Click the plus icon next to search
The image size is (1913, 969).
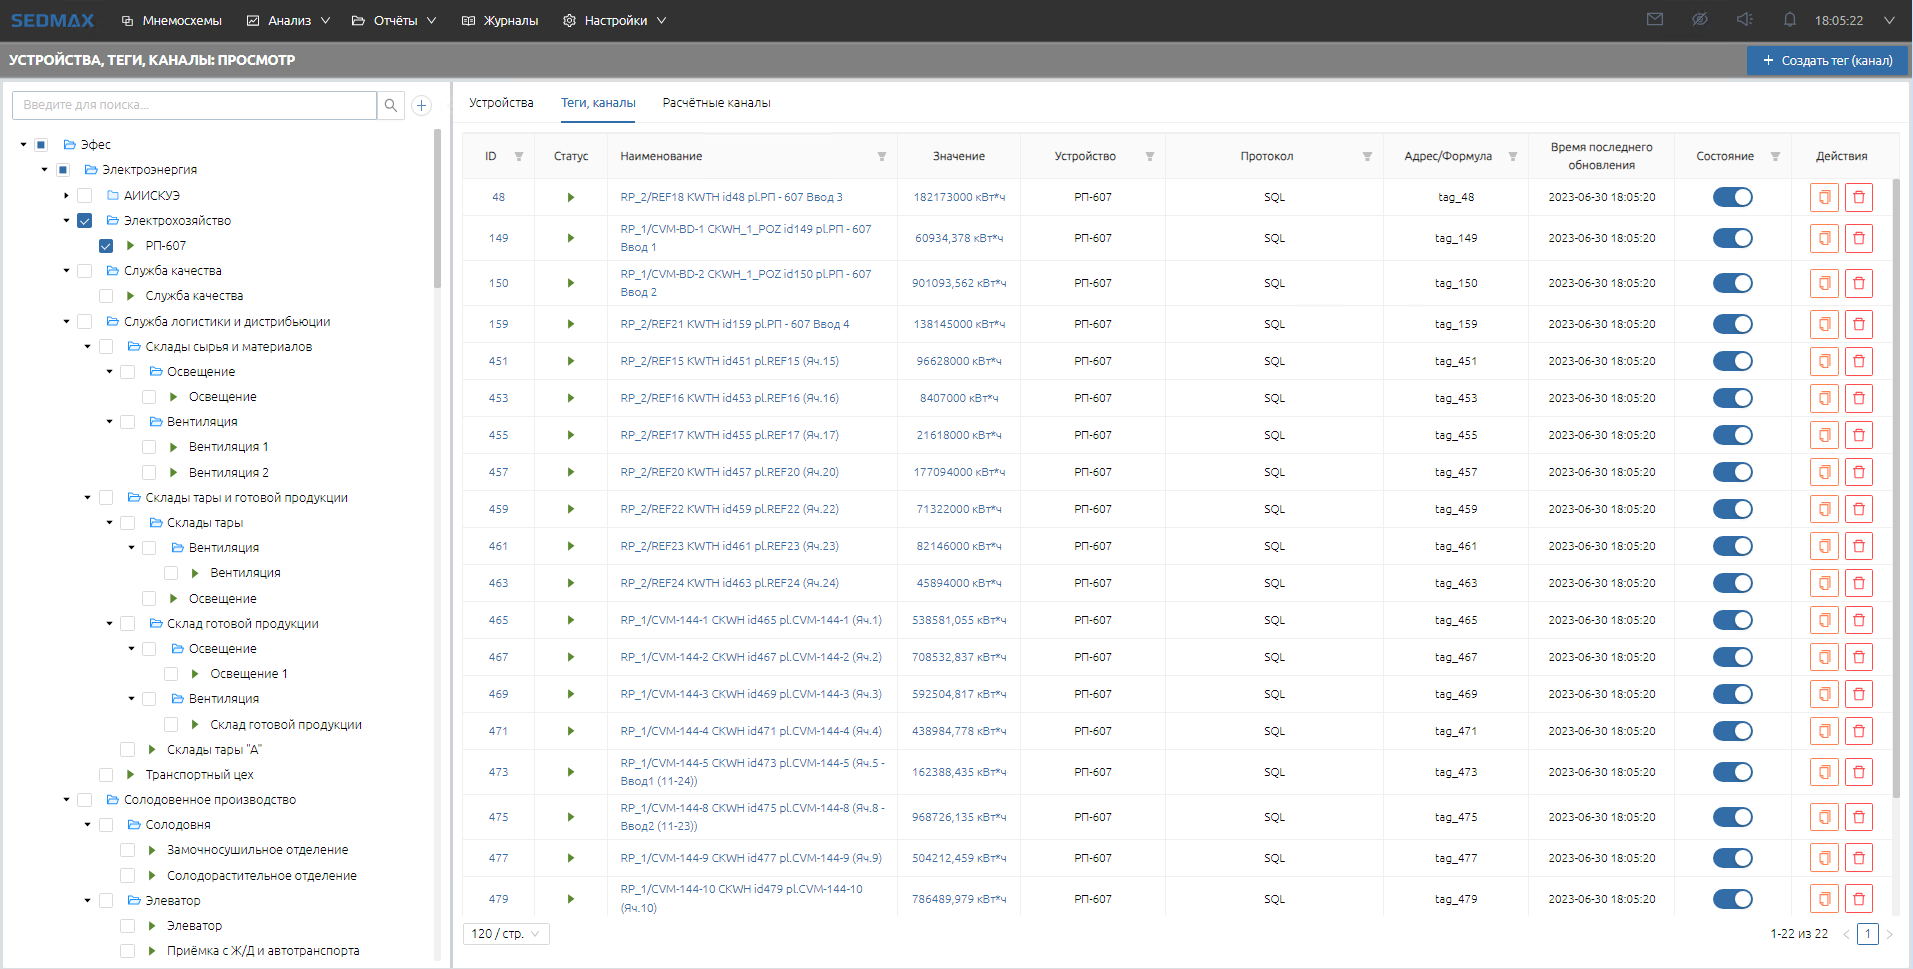click(x=422, y=105)
